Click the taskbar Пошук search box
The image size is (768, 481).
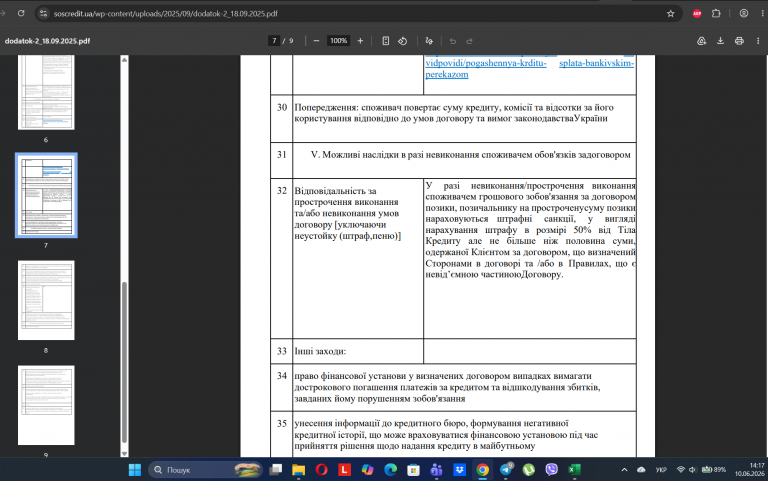tap(206, 470)
